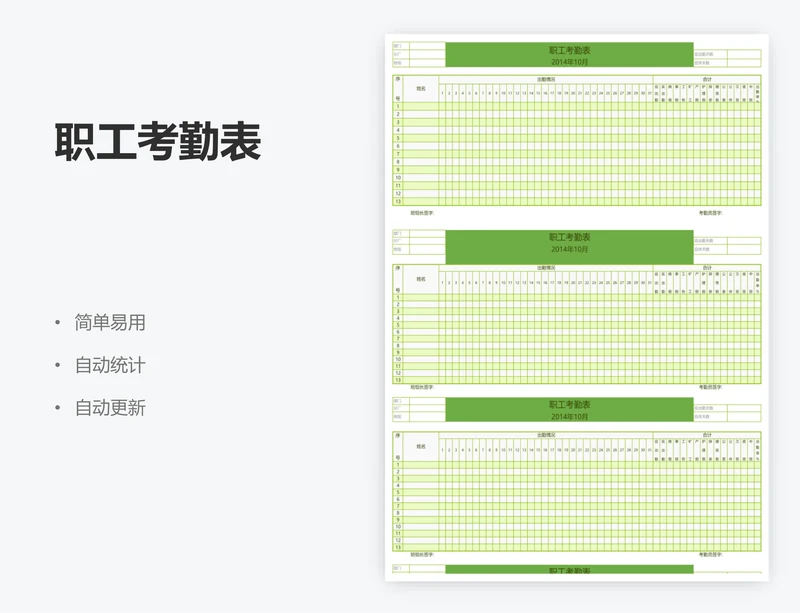Select the 简单易用 bullet text
The height and width of the screenshot is (613, 800).
110,323
